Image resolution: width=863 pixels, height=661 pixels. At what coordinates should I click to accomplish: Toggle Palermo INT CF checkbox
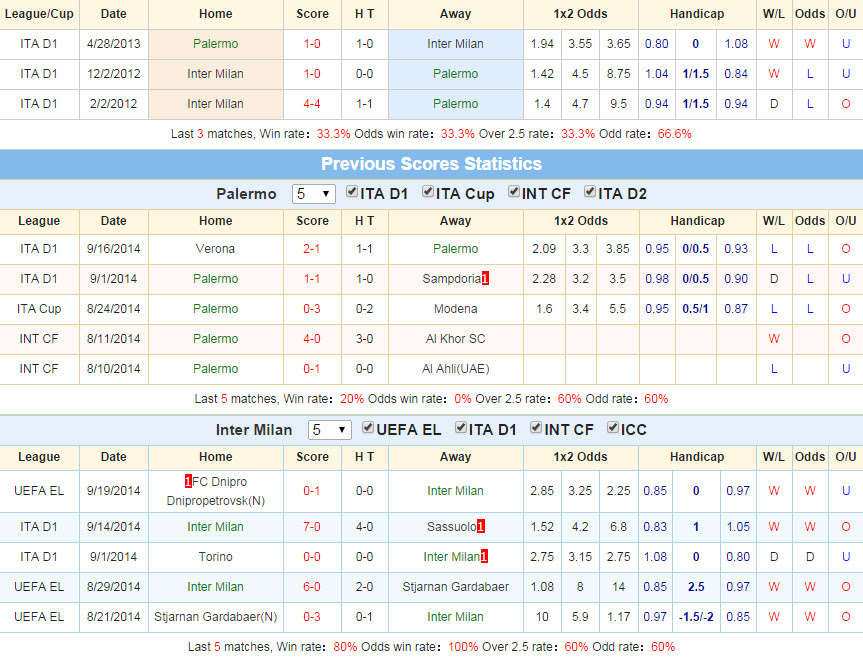[514, 192]
